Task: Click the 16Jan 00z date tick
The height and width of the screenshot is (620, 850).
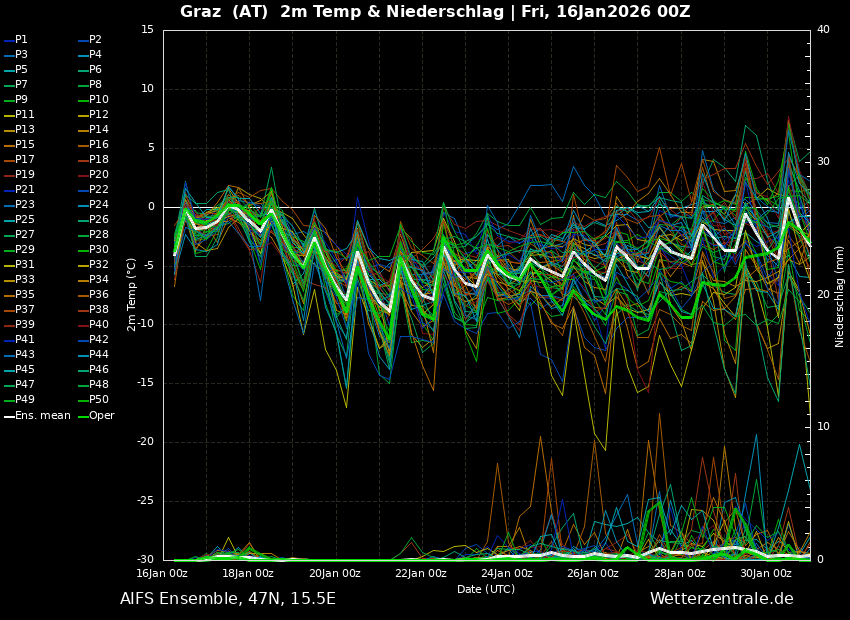Action: pos(162,573)
